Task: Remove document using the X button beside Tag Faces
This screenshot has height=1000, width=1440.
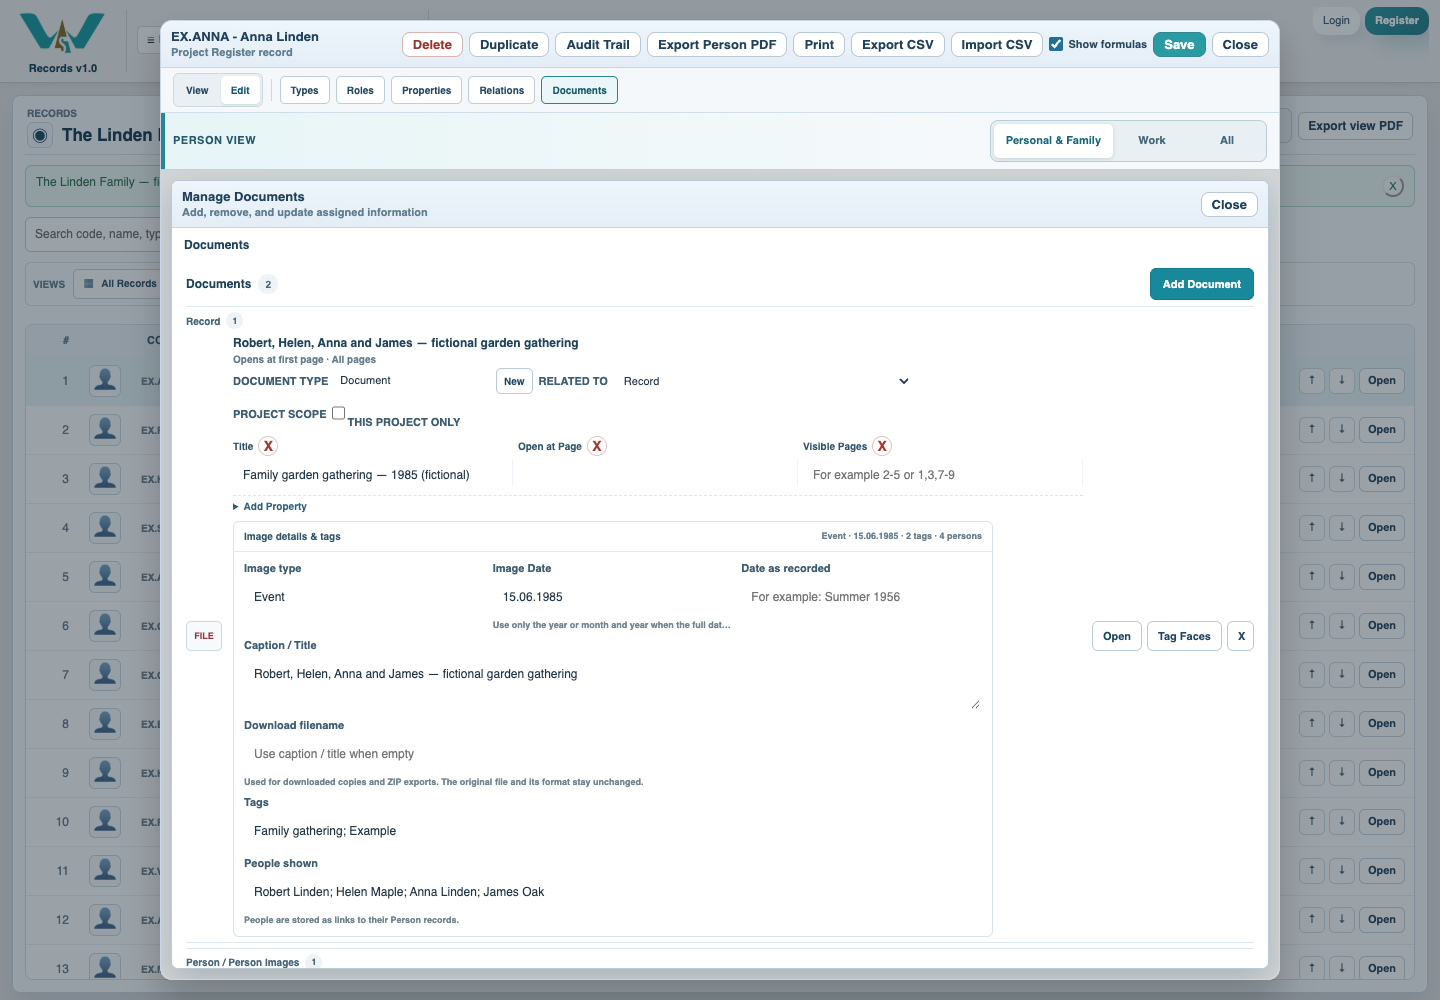Action: pos(1241,636)
